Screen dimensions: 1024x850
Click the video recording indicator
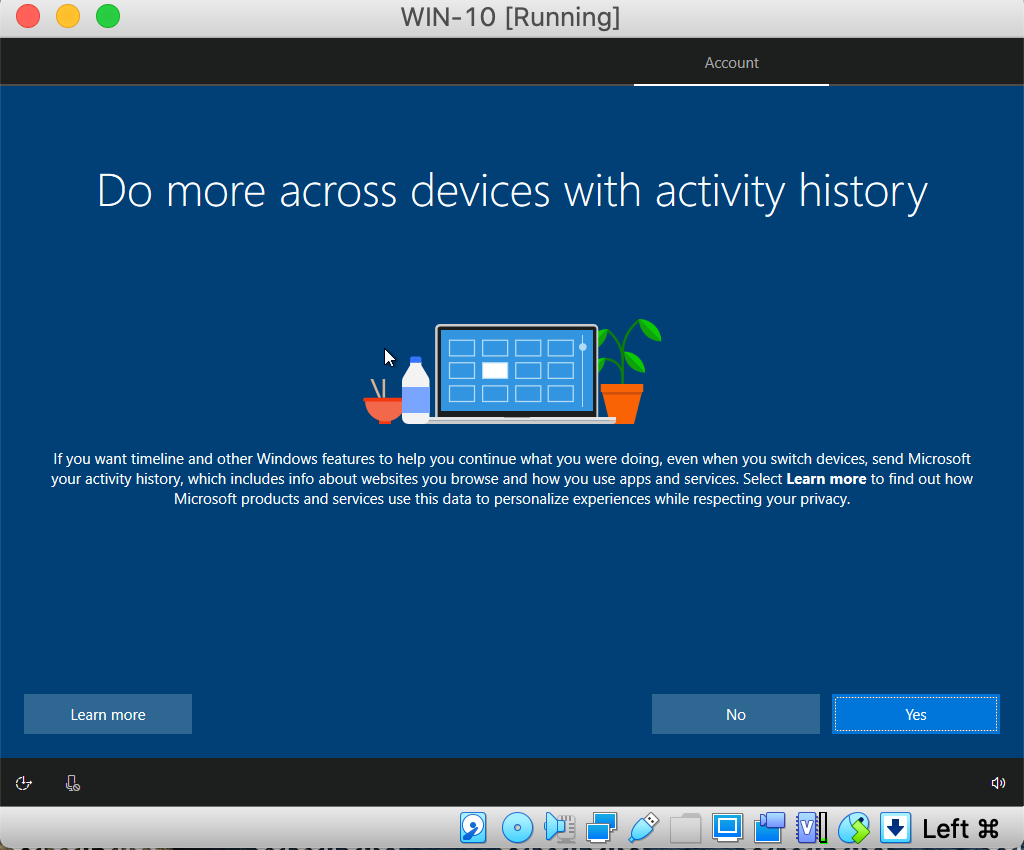769,828
